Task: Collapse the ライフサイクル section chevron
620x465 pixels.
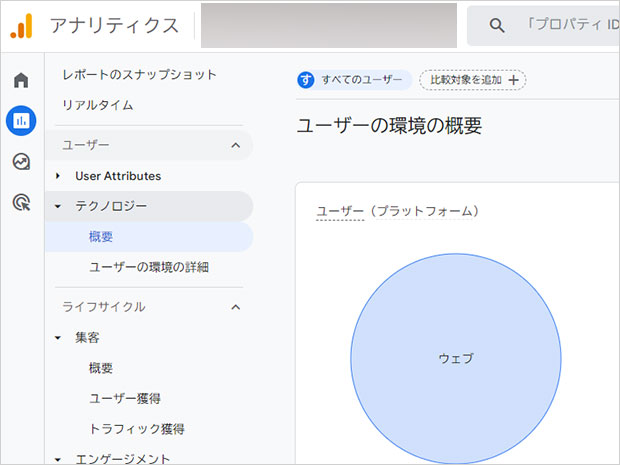Action: 236,307
